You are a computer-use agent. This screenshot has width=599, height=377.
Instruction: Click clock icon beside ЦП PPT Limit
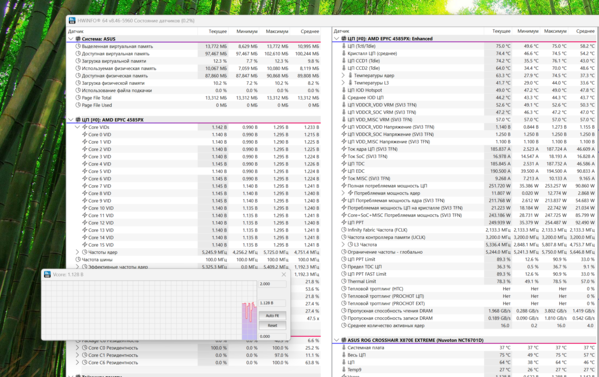pyautogui.click(x=343, y=259)
